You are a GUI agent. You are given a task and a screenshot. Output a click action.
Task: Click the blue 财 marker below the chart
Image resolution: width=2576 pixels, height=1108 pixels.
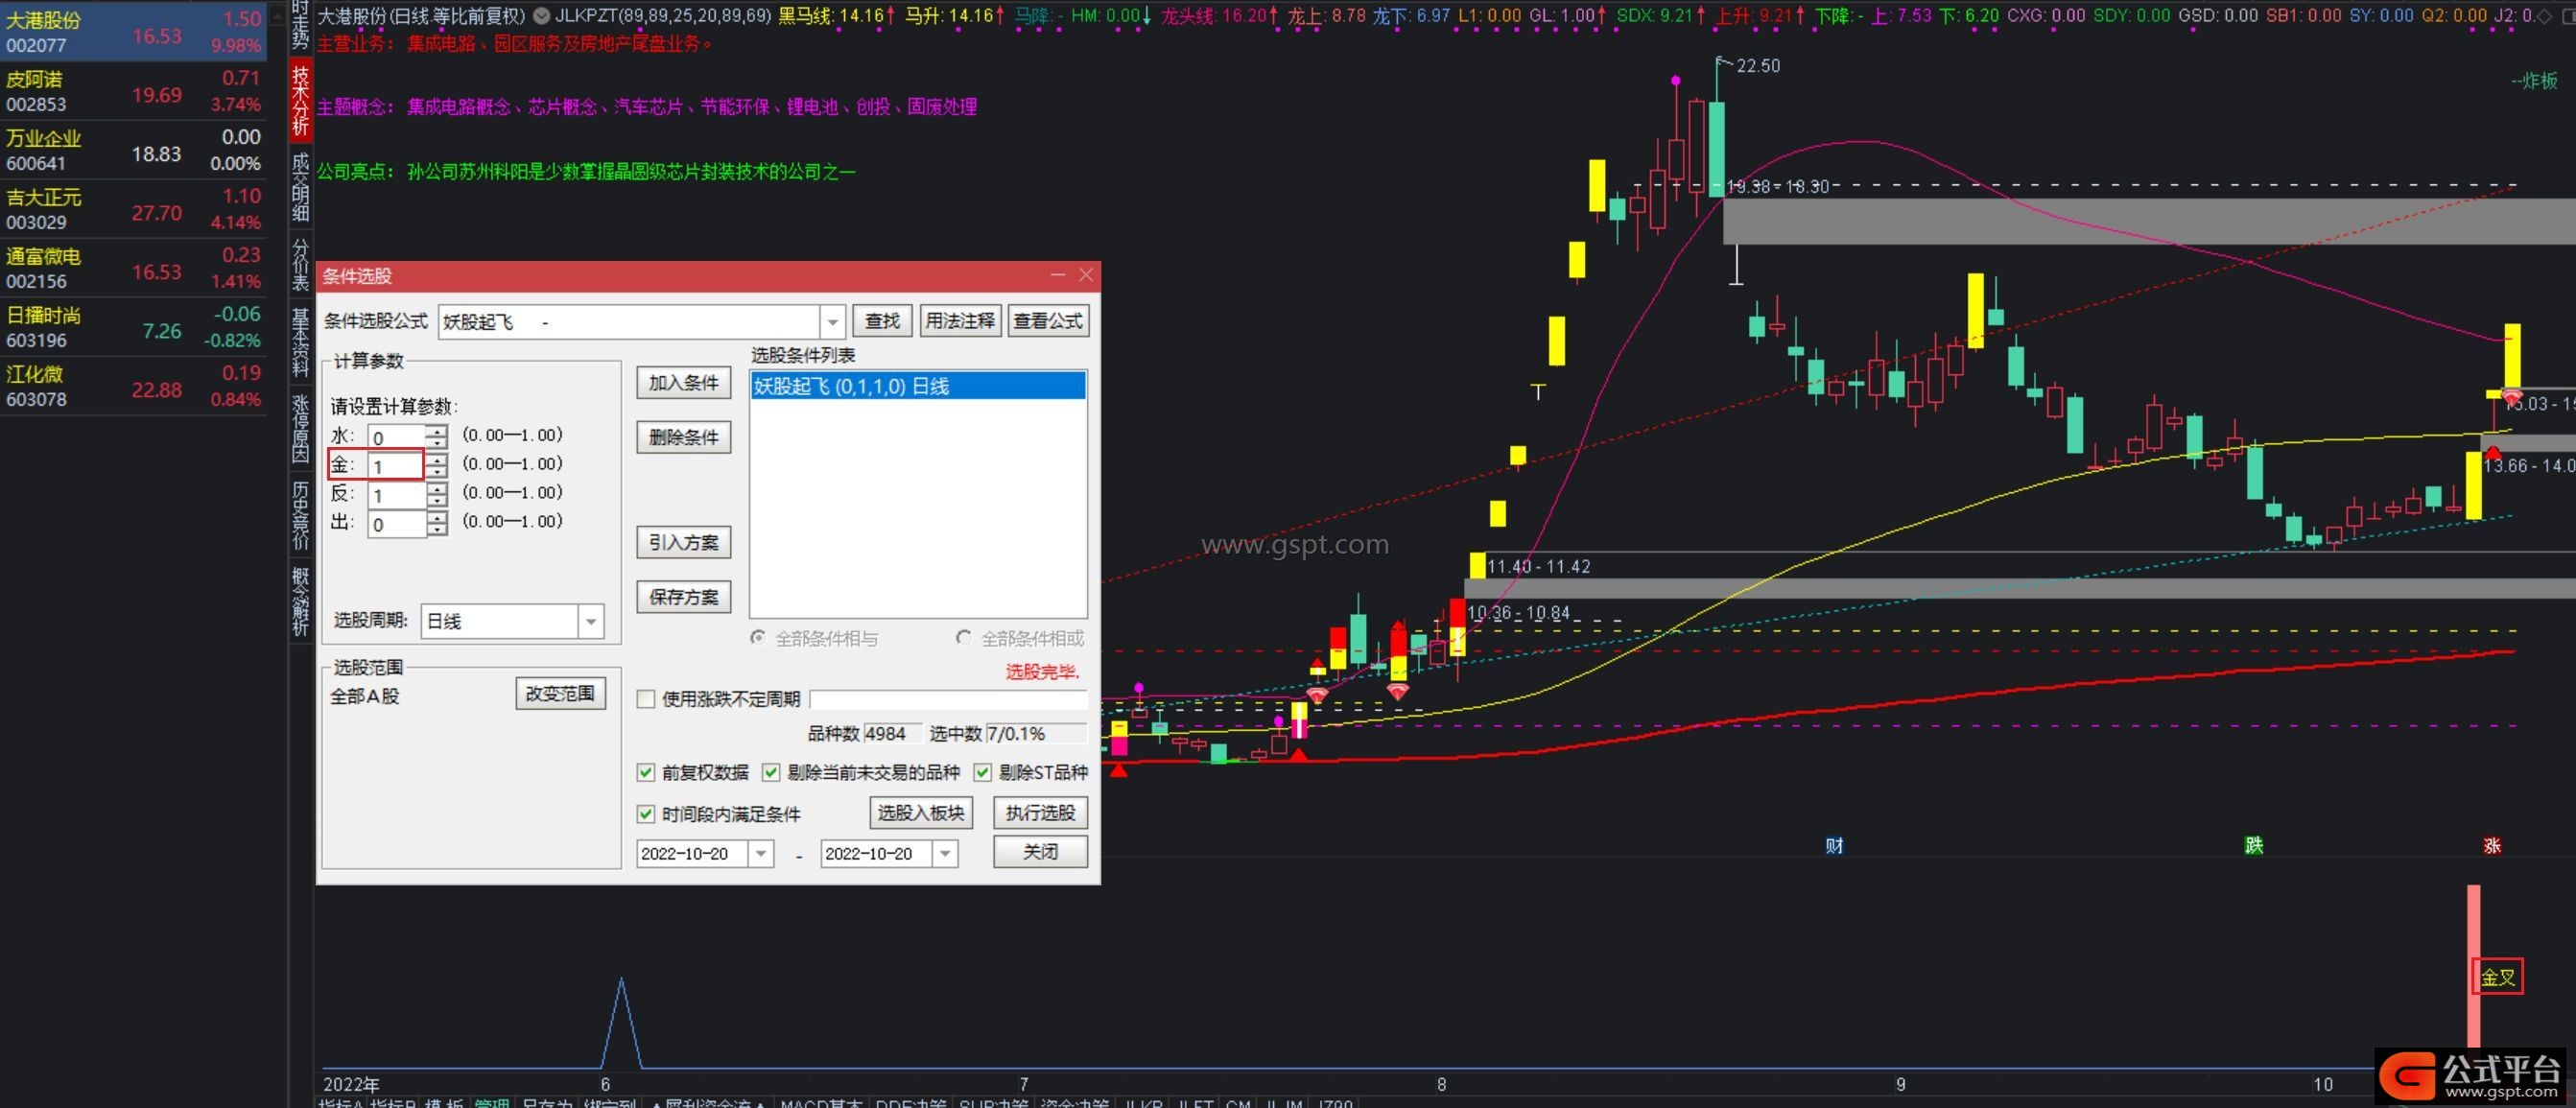[1834, 846]
